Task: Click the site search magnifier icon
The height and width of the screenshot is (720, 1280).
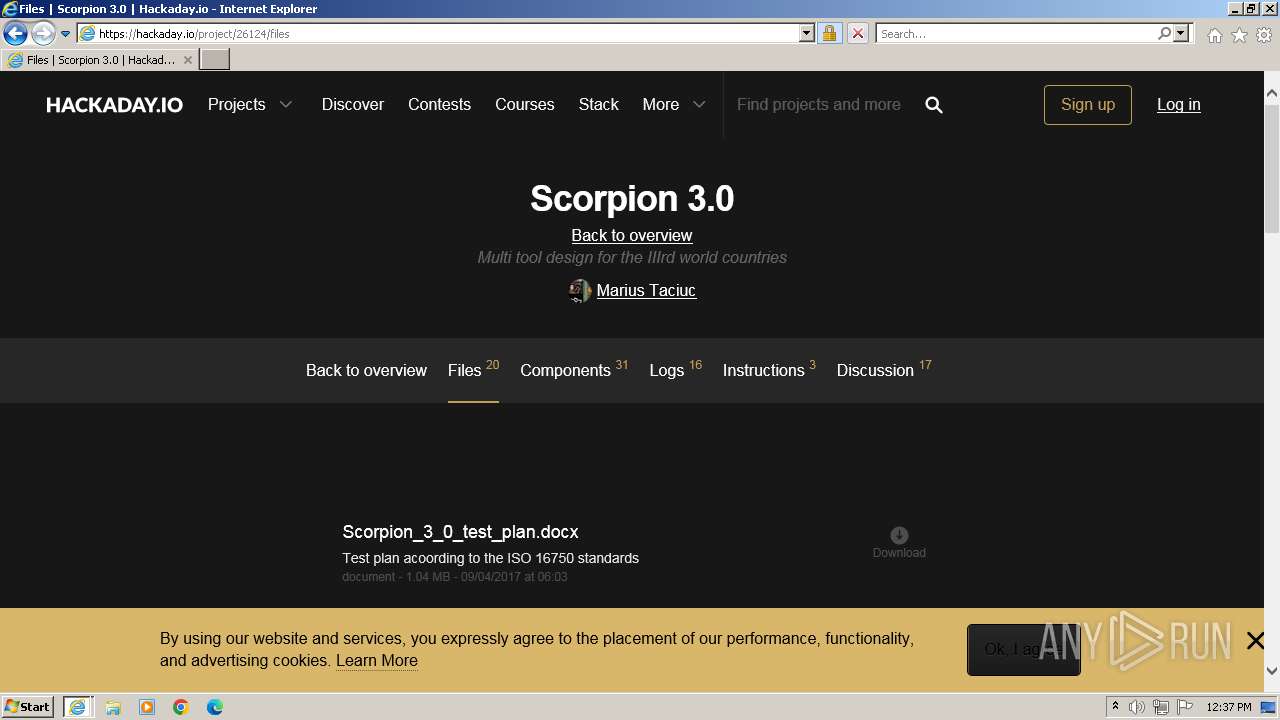Action: pyautogui.click(x=934, y=105)
